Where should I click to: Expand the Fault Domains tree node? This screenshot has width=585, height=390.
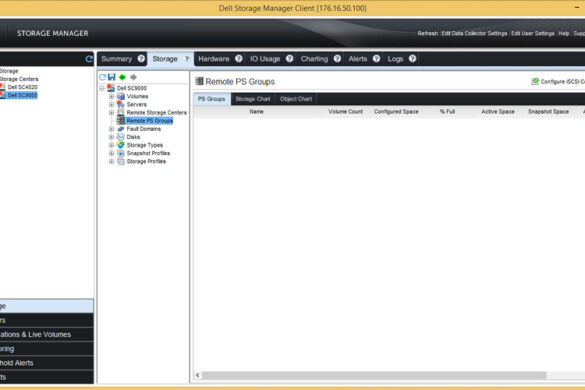(111, 129)
